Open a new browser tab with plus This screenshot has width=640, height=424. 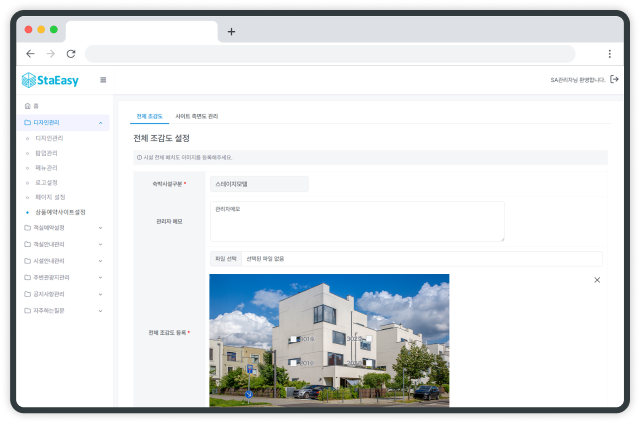tap(231, 31)
